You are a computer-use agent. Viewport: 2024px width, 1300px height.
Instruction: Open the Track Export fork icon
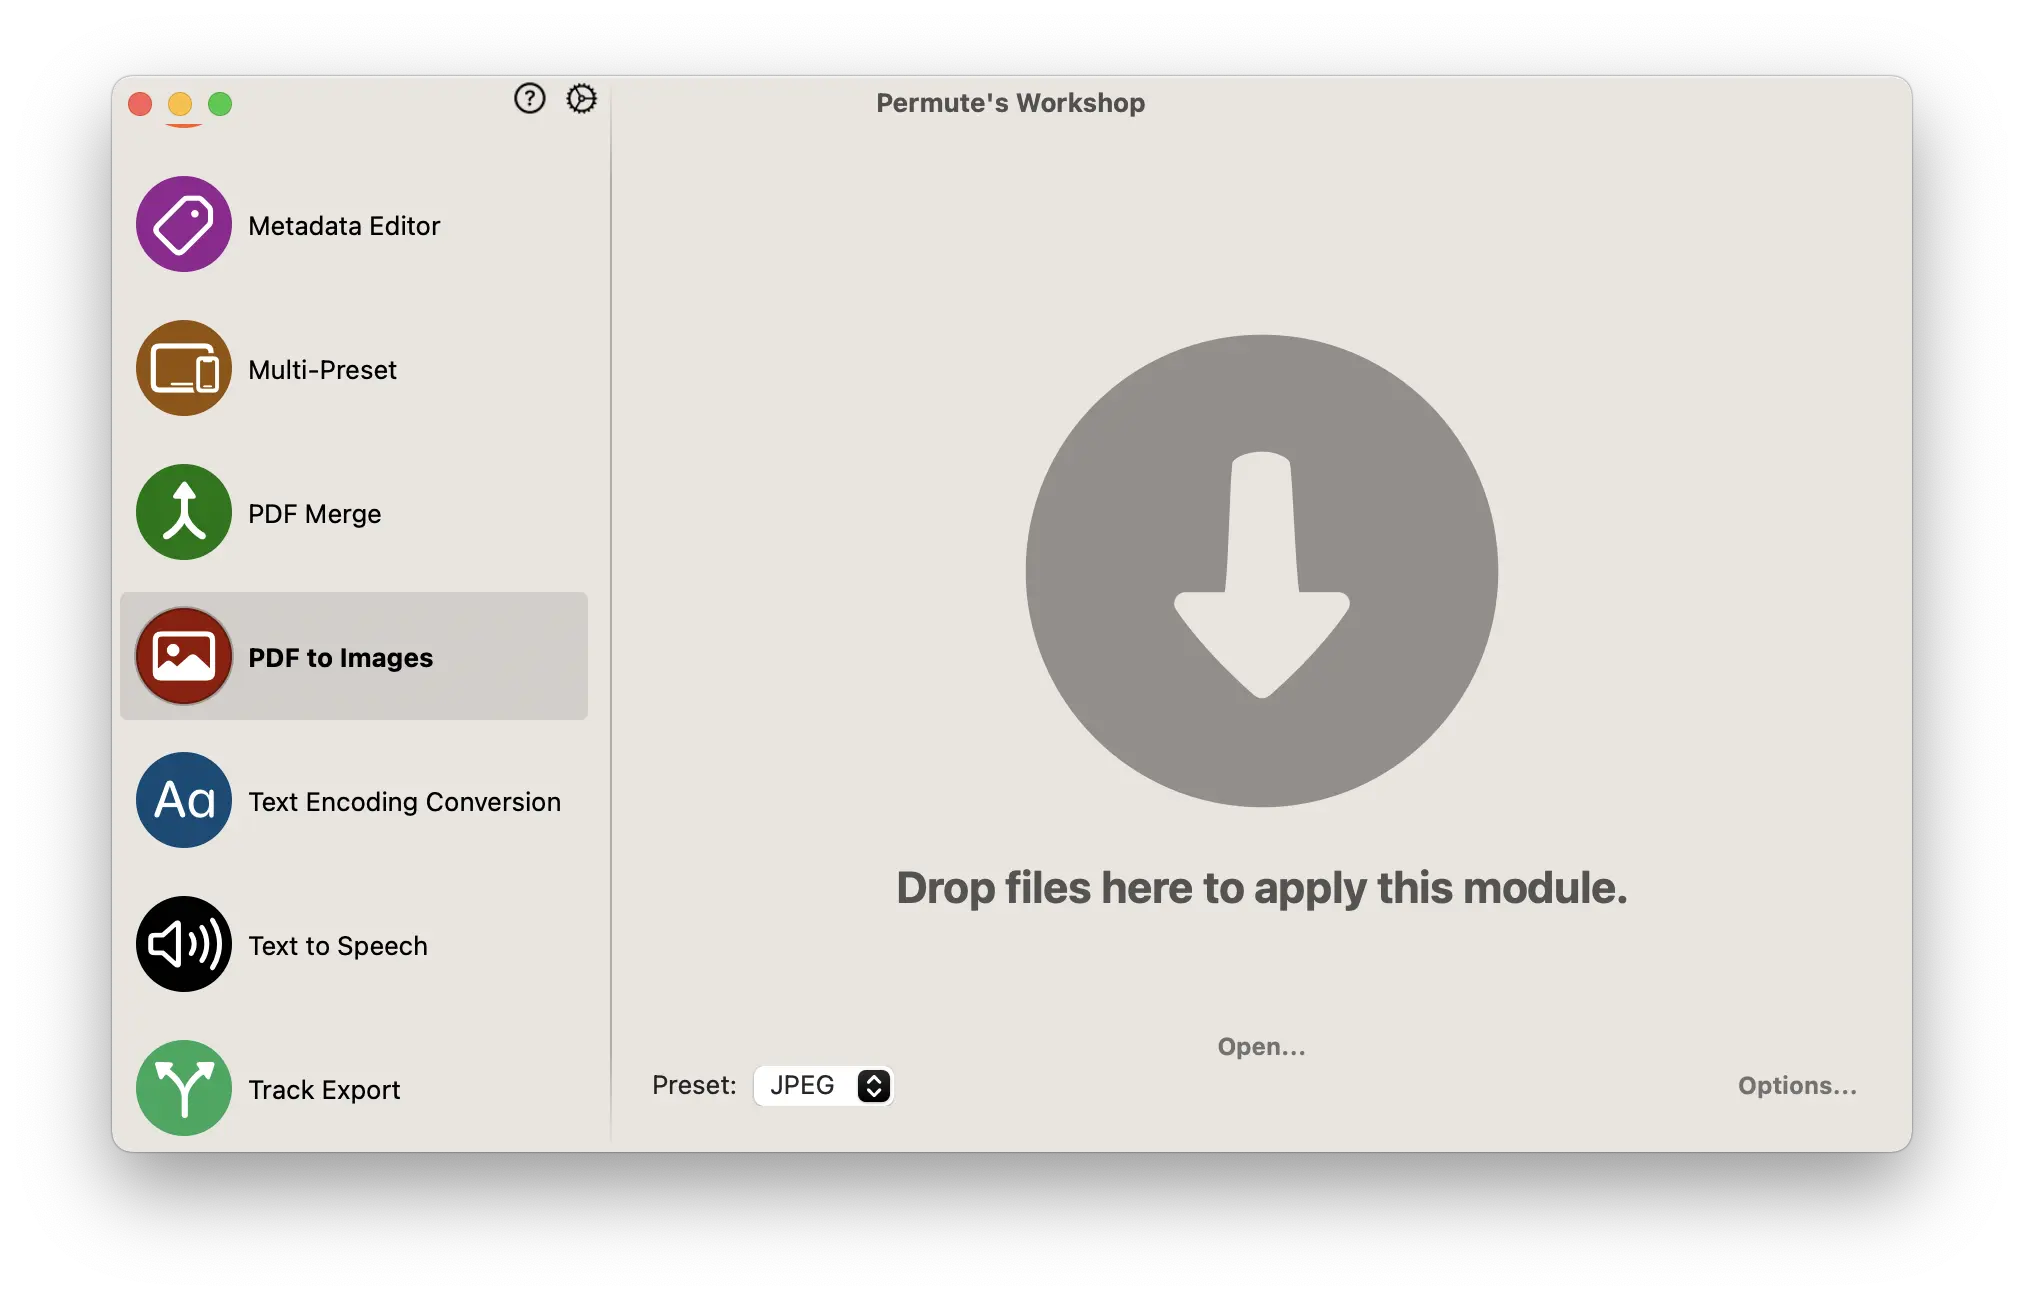pyautogui.click(x=184, y=1088)
